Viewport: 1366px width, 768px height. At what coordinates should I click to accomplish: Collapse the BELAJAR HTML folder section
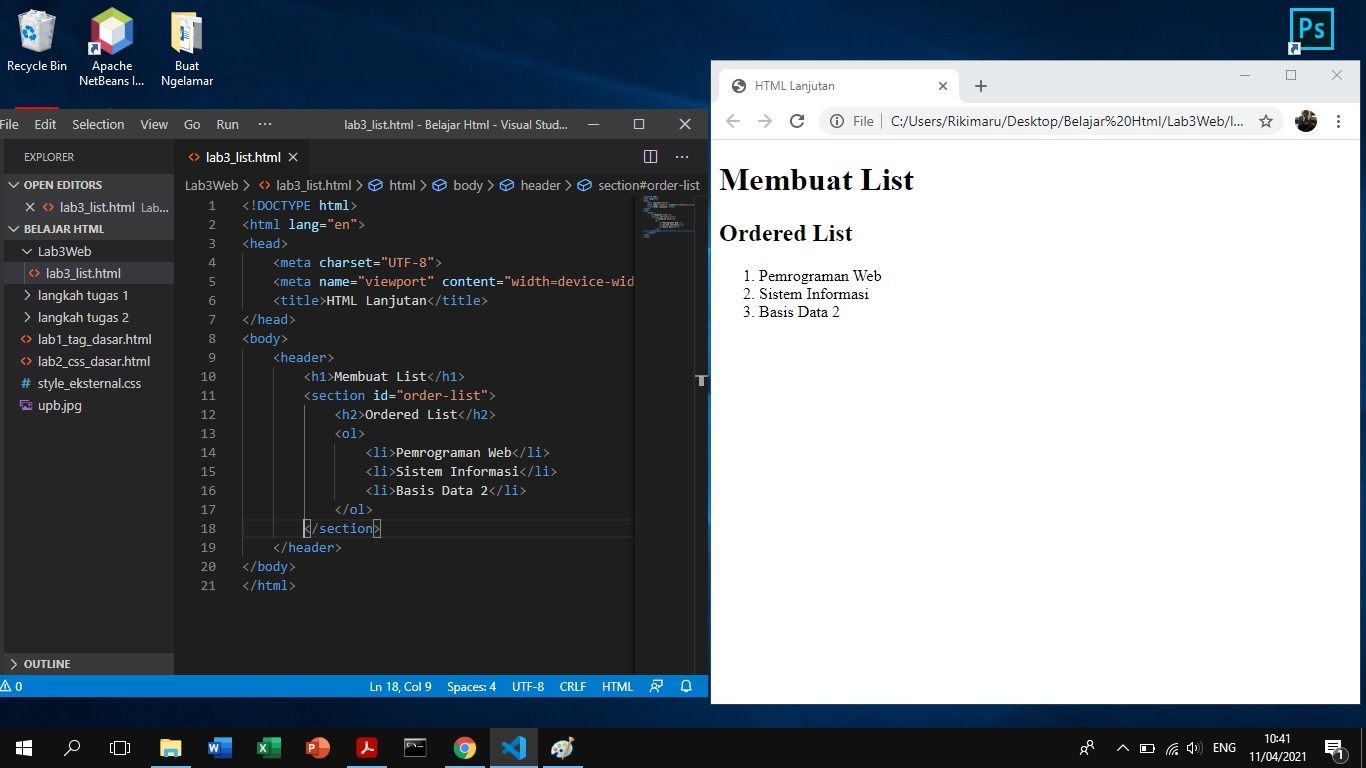point(87,229)
